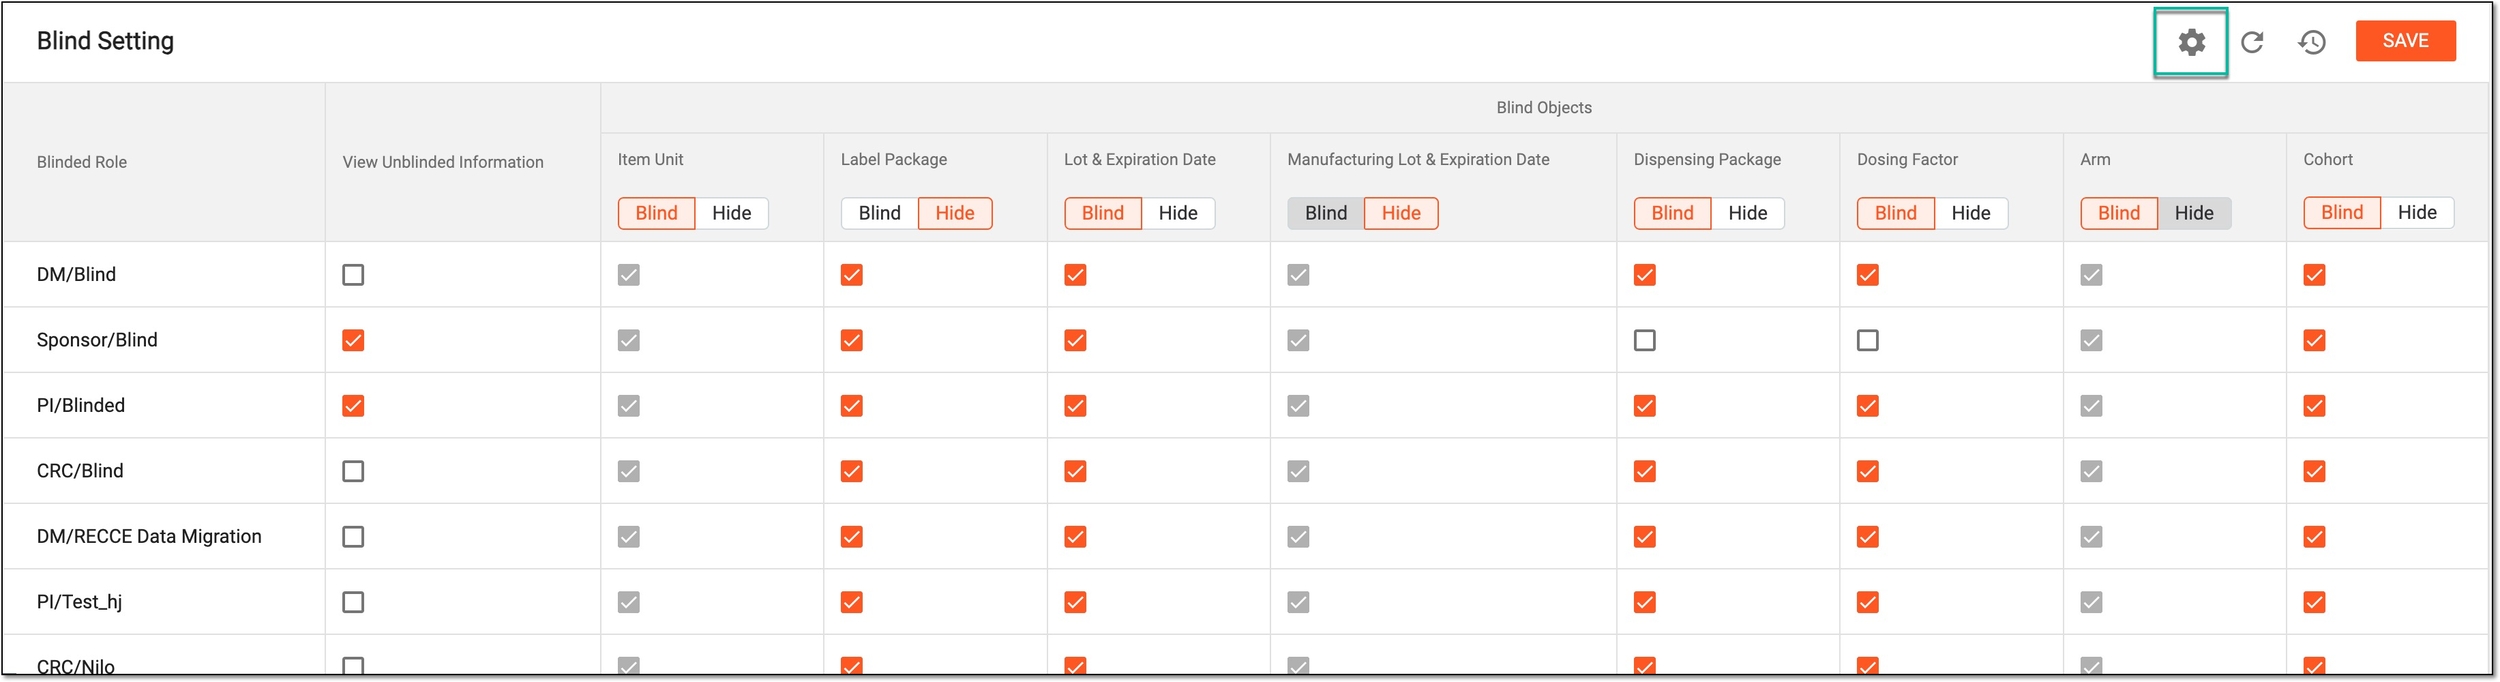Uncheck Dispensing Package for PI/Test_hj
The image size is (2500, 682).
[x=1645, y=602]
